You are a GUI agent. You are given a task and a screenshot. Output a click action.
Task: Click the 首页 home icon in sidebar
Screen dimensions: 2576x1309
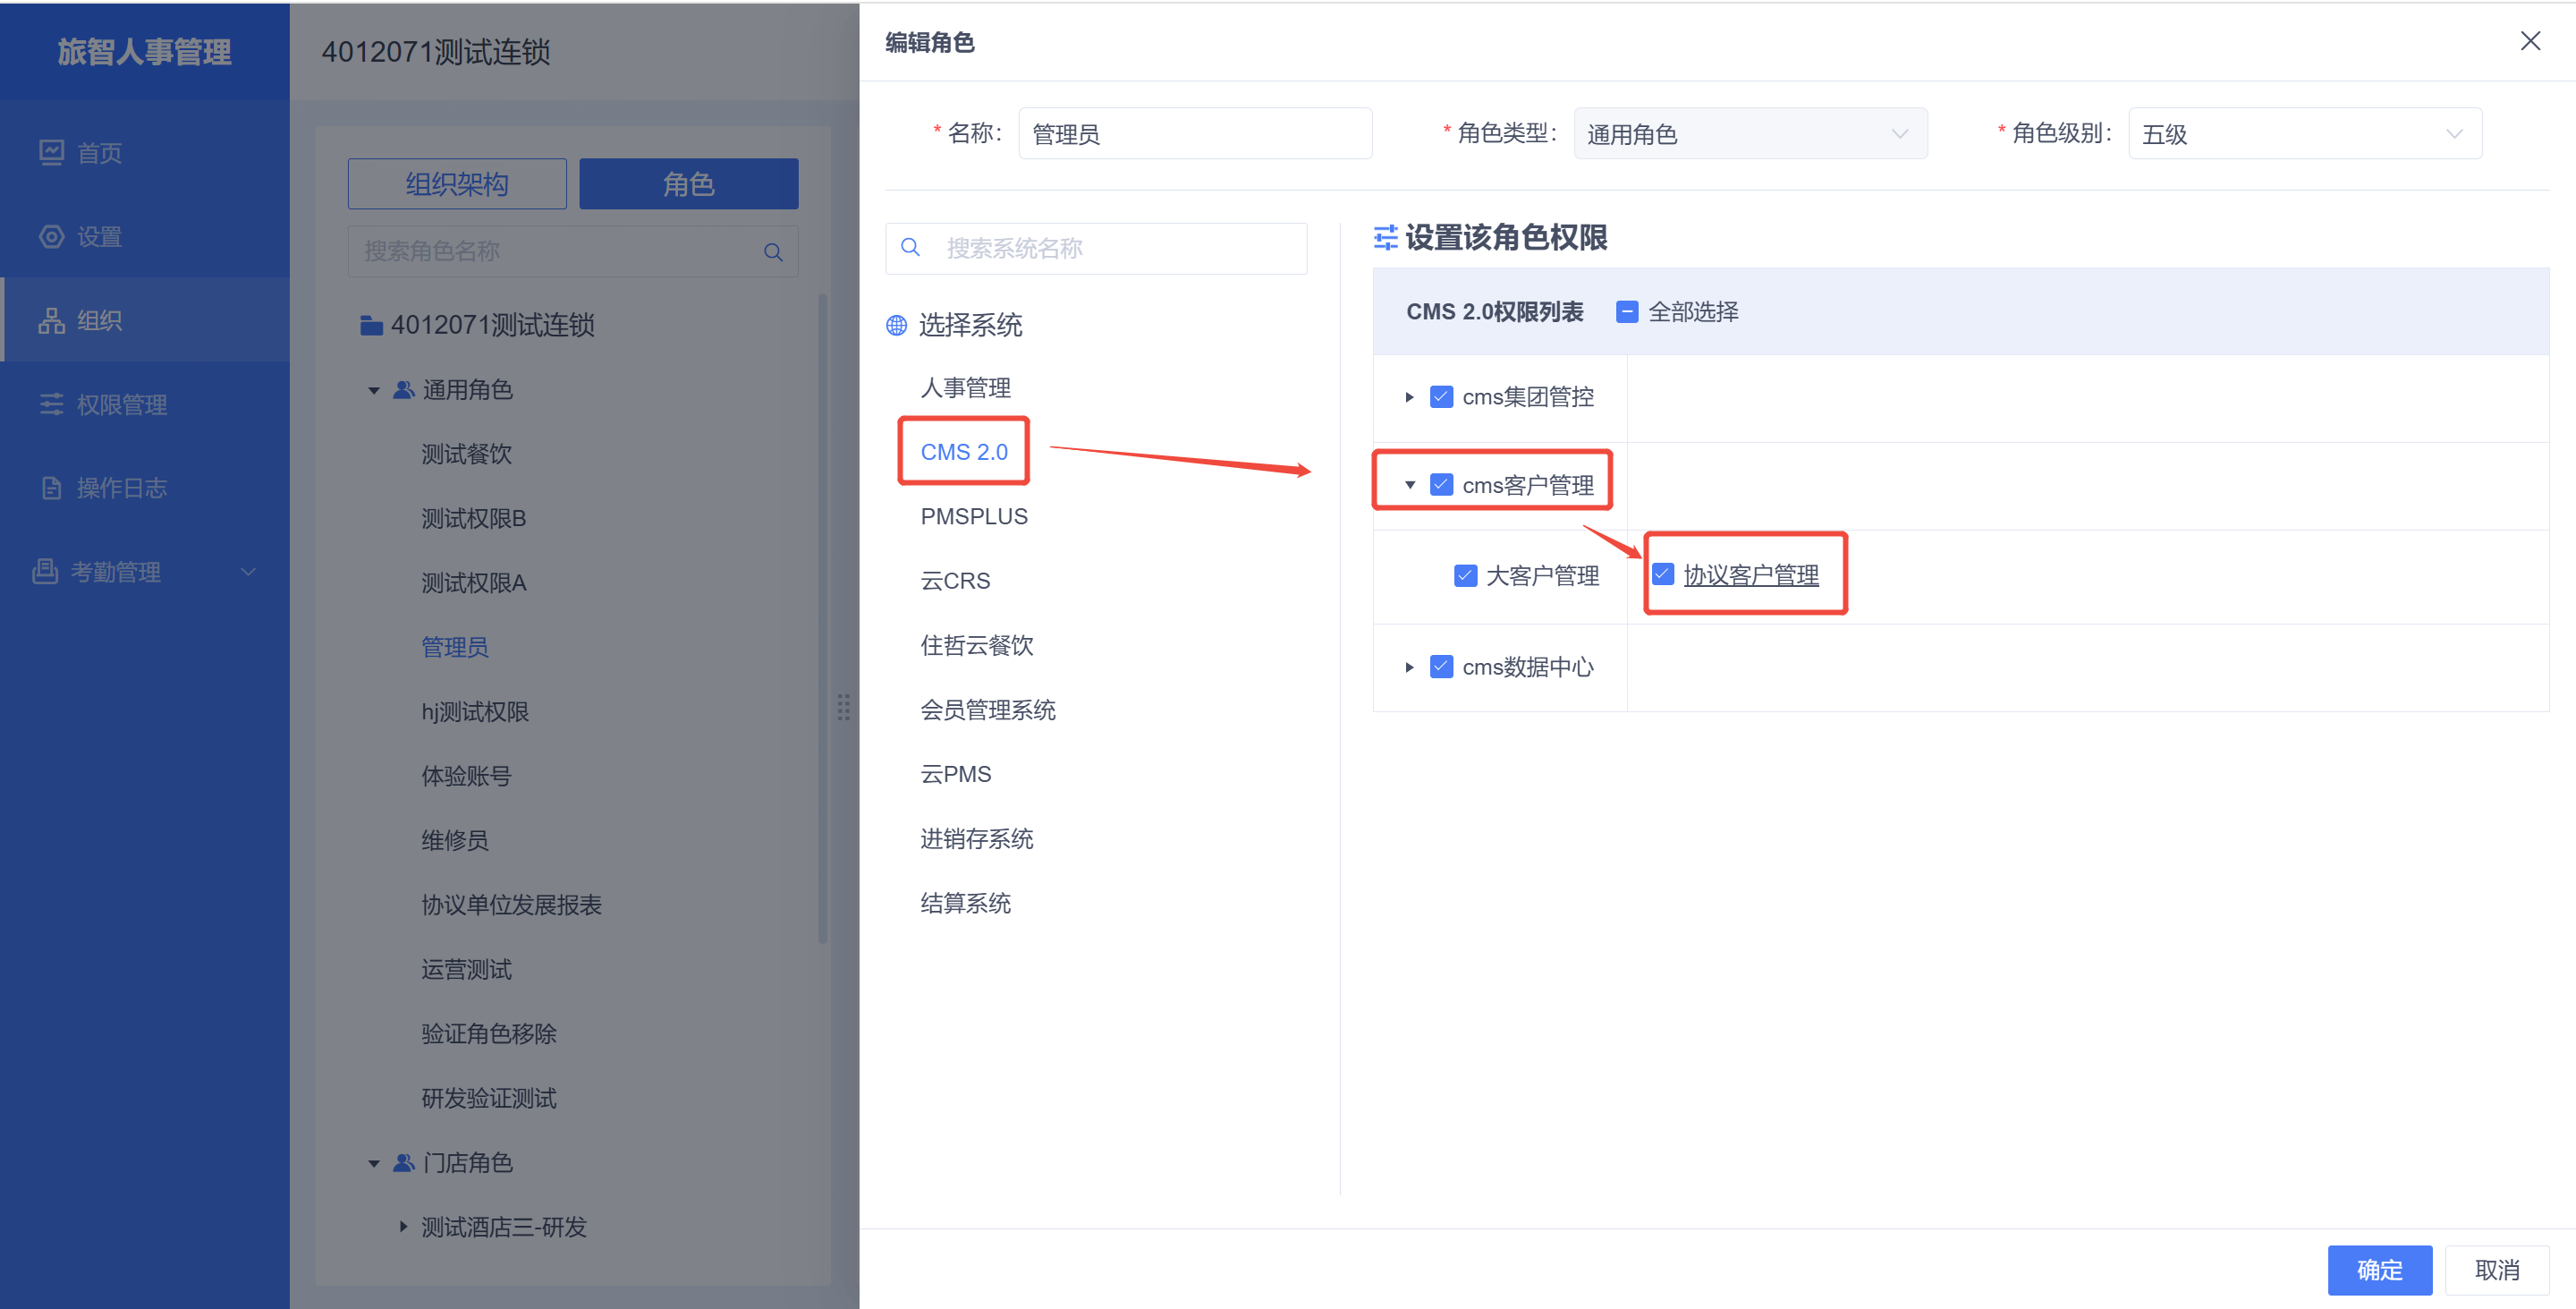(x=51, y=152)
